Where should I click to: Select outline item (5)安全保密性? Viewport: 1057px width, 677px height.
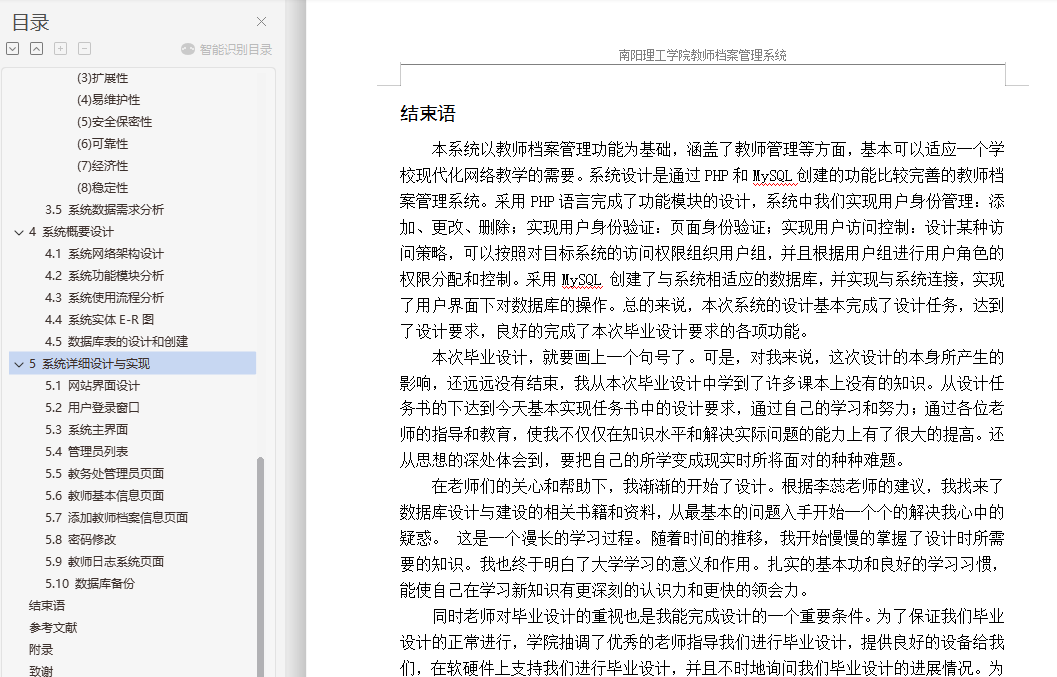pyautogui.click(x=115, y=122)
